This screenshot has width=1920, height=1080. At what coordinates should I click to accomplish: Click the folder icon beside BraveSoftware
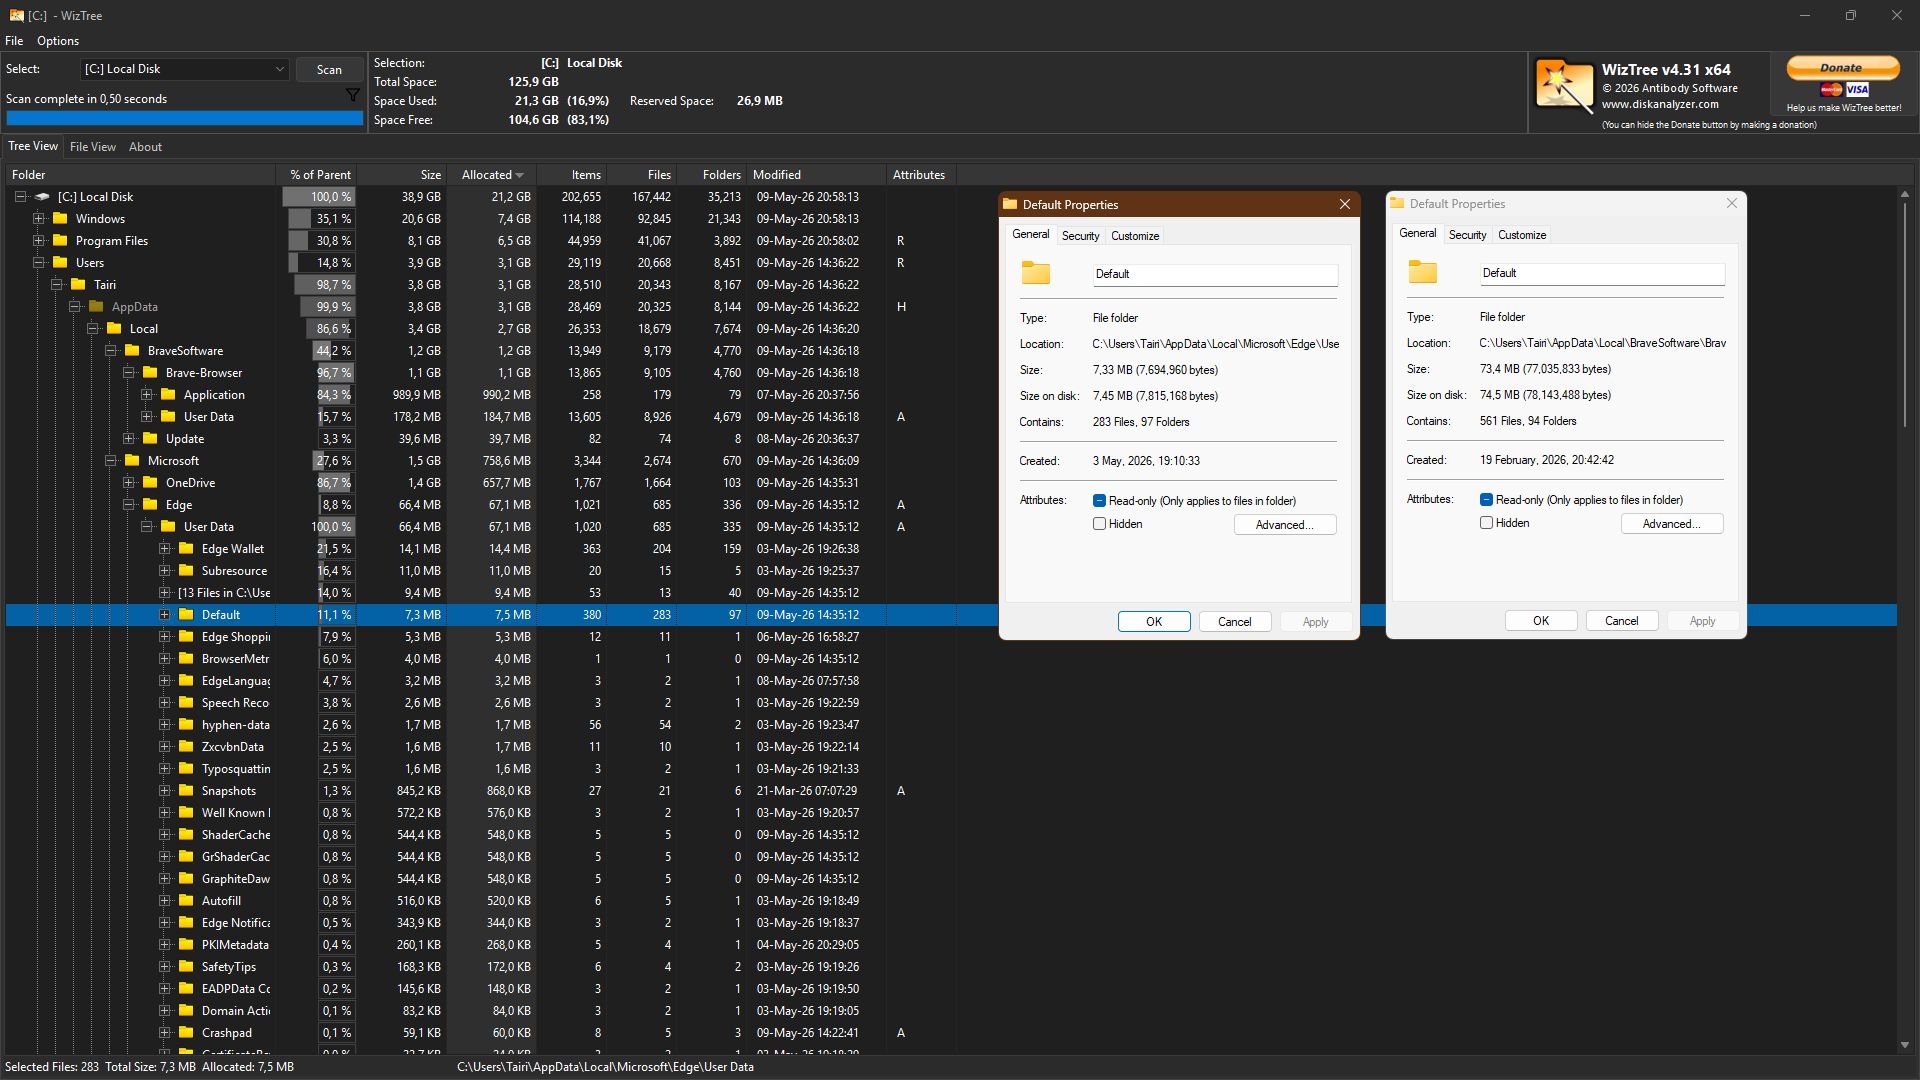132,350
